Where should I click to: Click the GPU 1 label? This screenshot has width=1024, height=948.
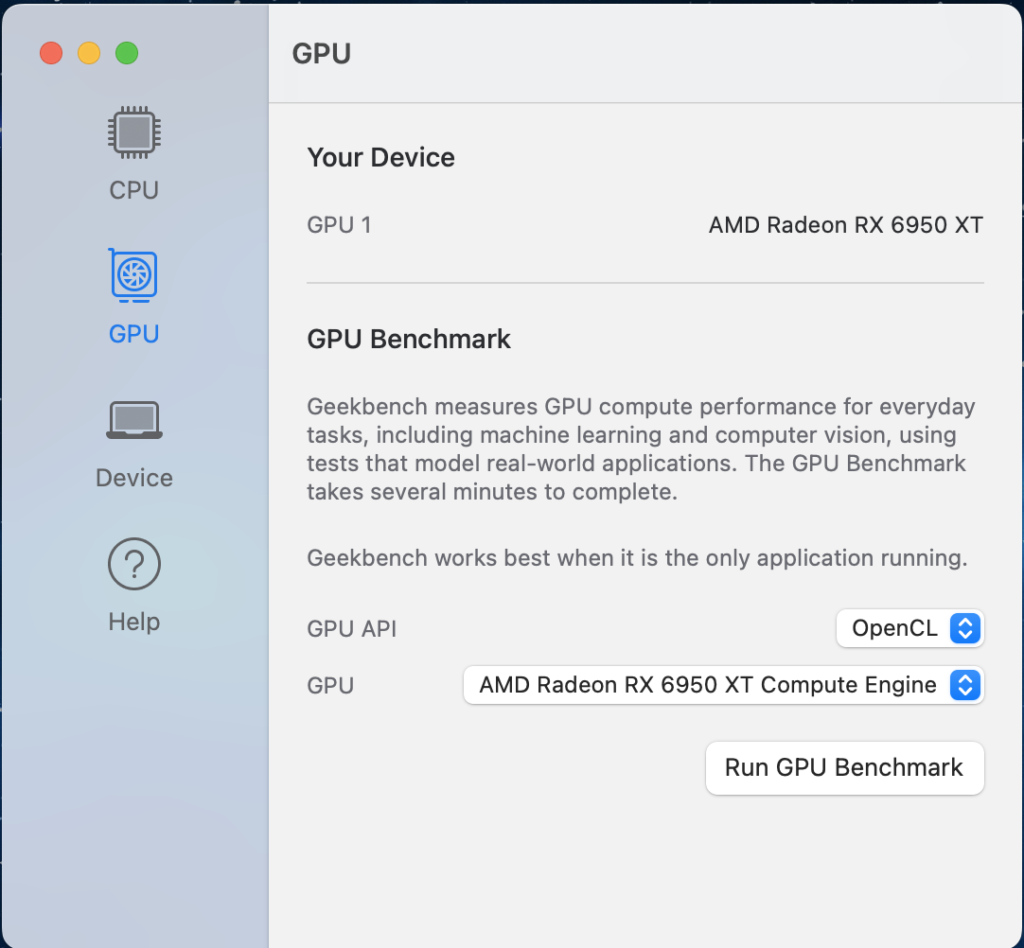(x=339, y=225)
